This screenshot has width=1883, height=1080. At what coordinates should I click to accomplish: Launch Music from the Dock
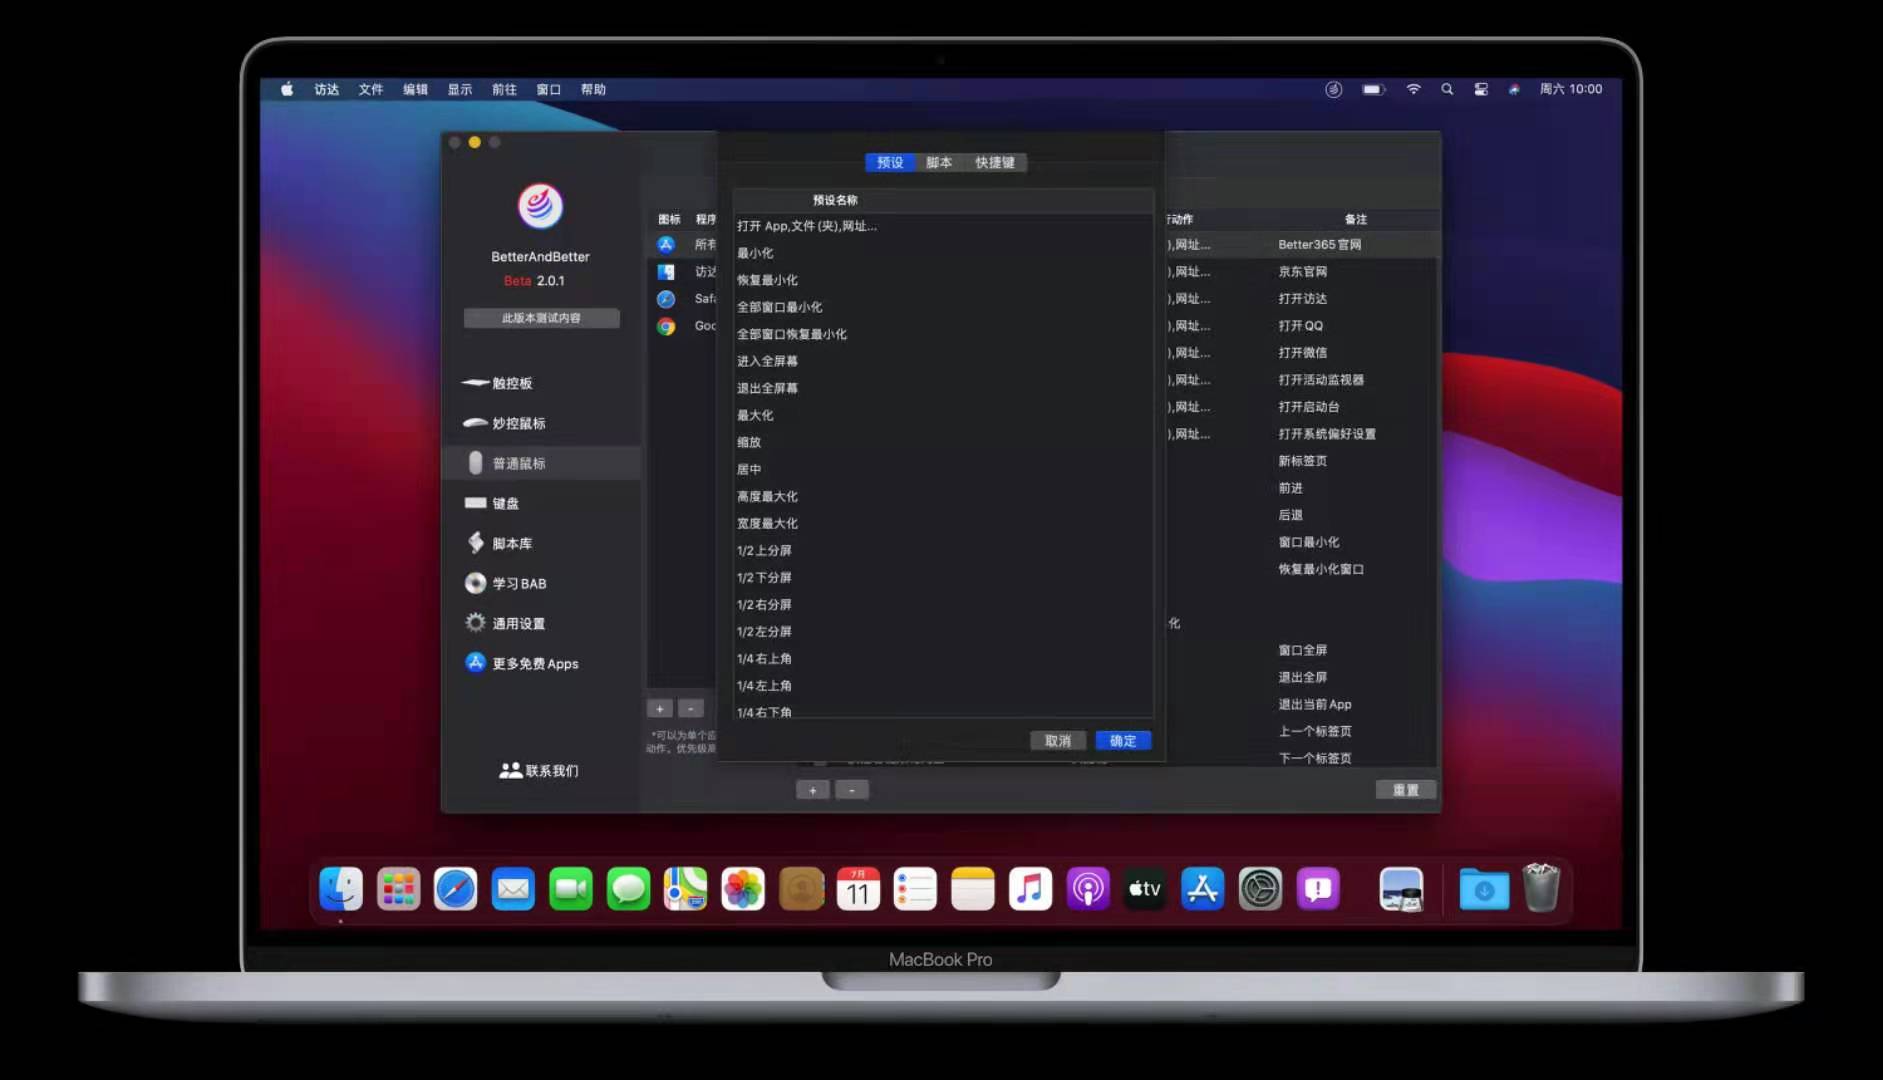1030,888
